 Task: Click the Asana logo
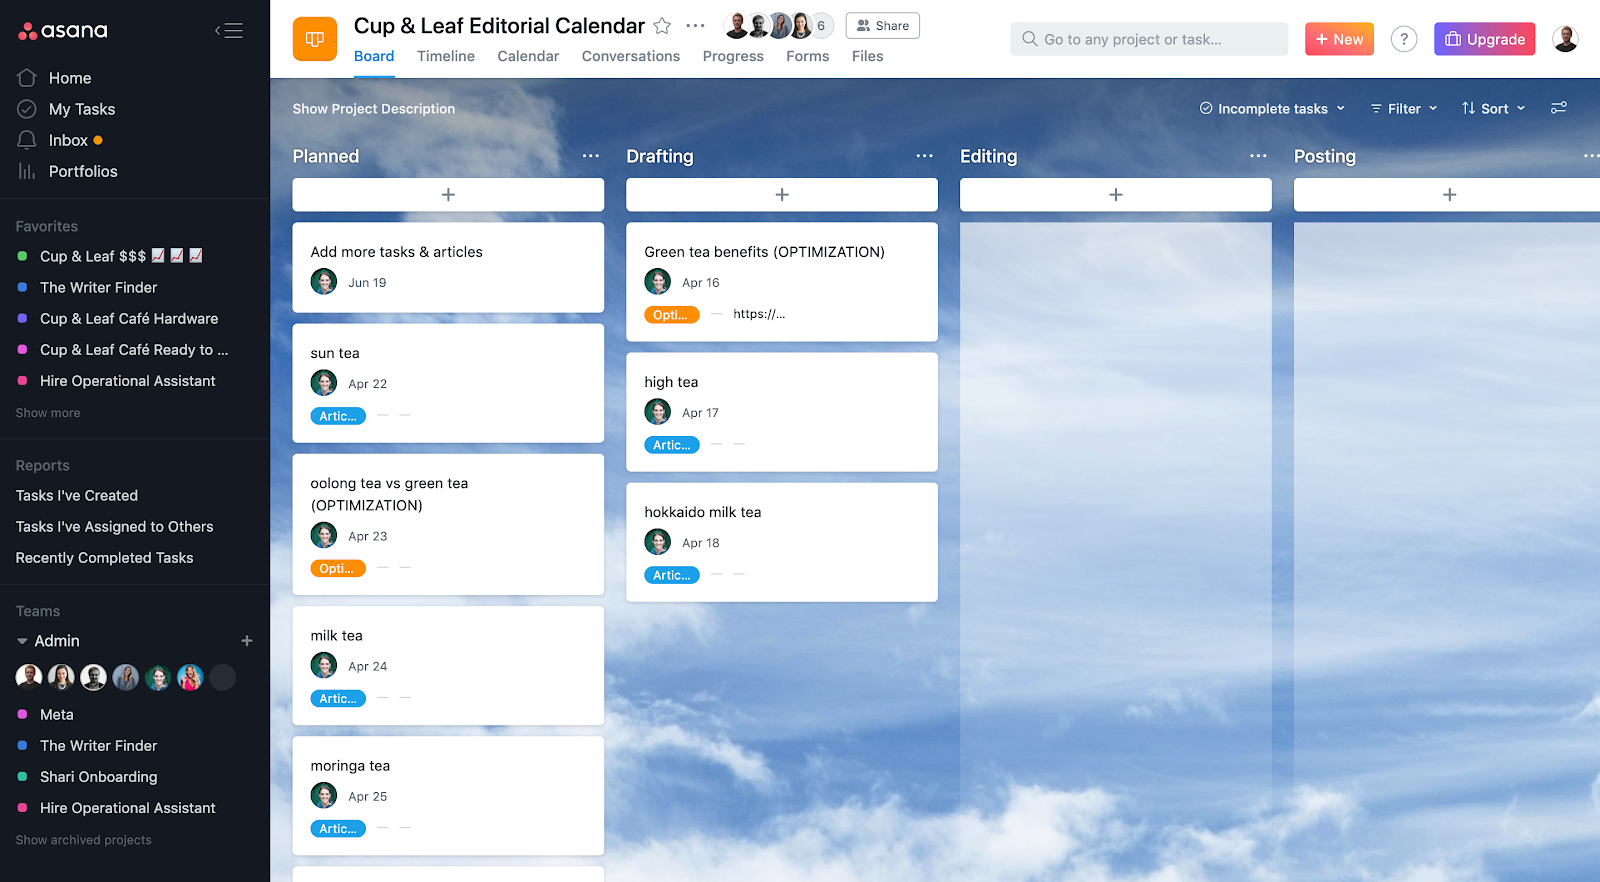pyautogui.click(x=62, y=31)
